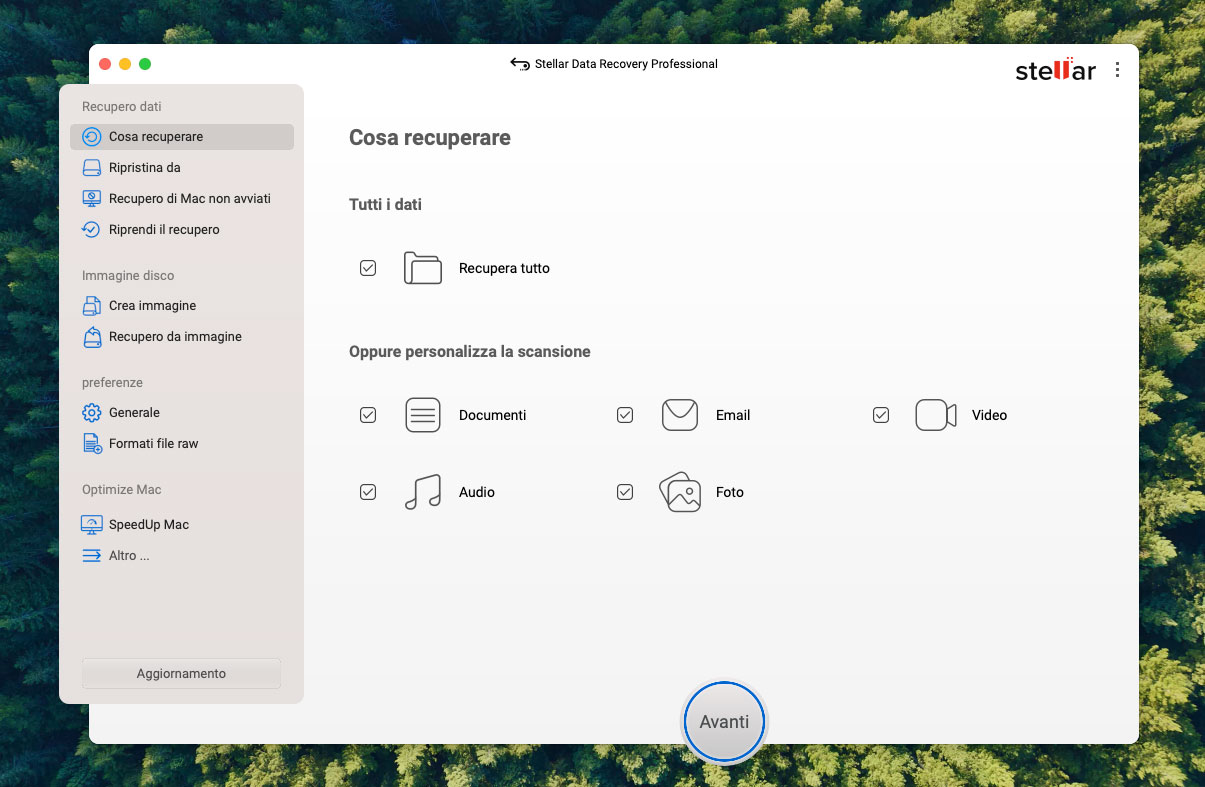Click the Altro ... label
This screenshot has width=1205, height=787.
pos(129,556)
